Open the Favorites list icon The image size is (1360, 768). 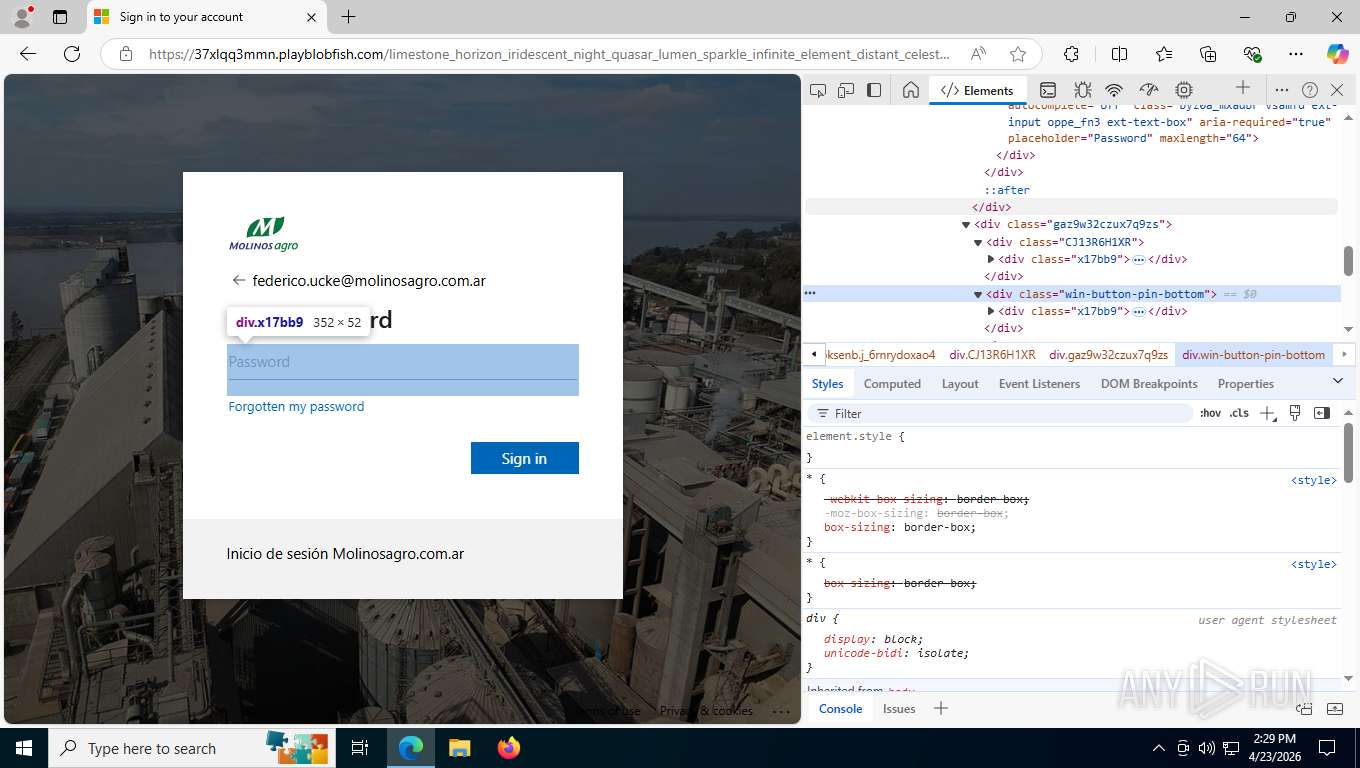(x=1164, y=54)
